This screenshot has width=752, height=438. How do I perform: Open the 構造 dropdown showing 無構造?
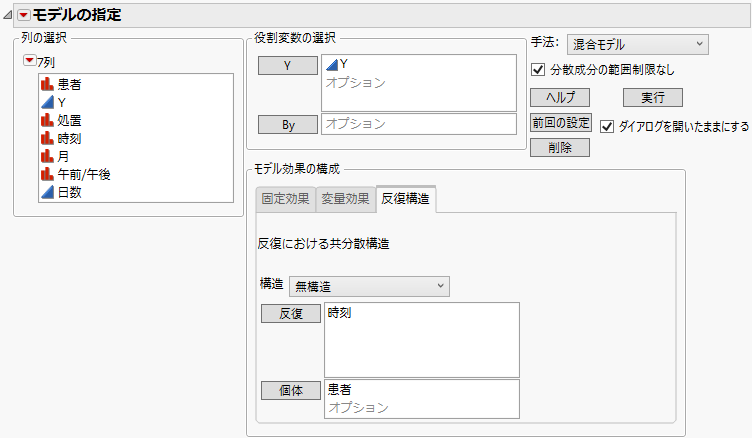point(369,287)
